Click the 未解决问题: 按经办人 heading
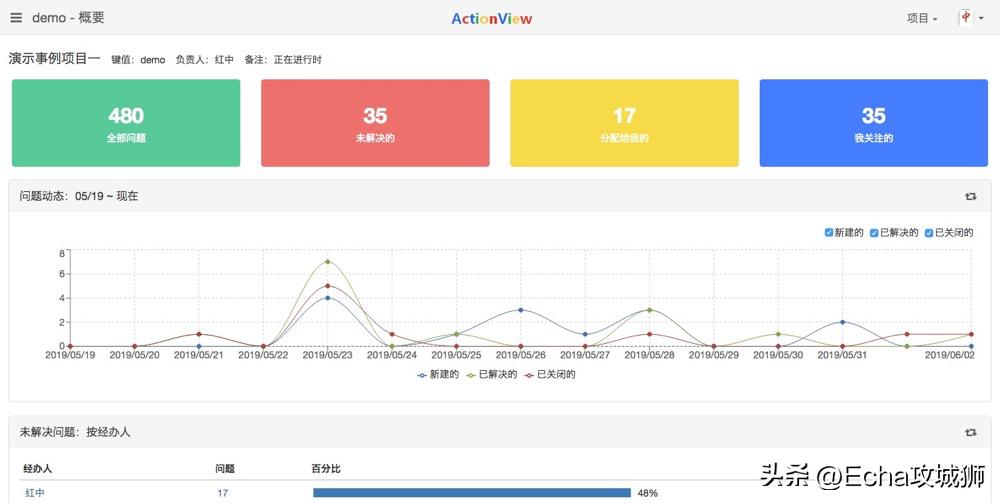The height and width of the screenshot is (503, 1000). click(75, 432)
